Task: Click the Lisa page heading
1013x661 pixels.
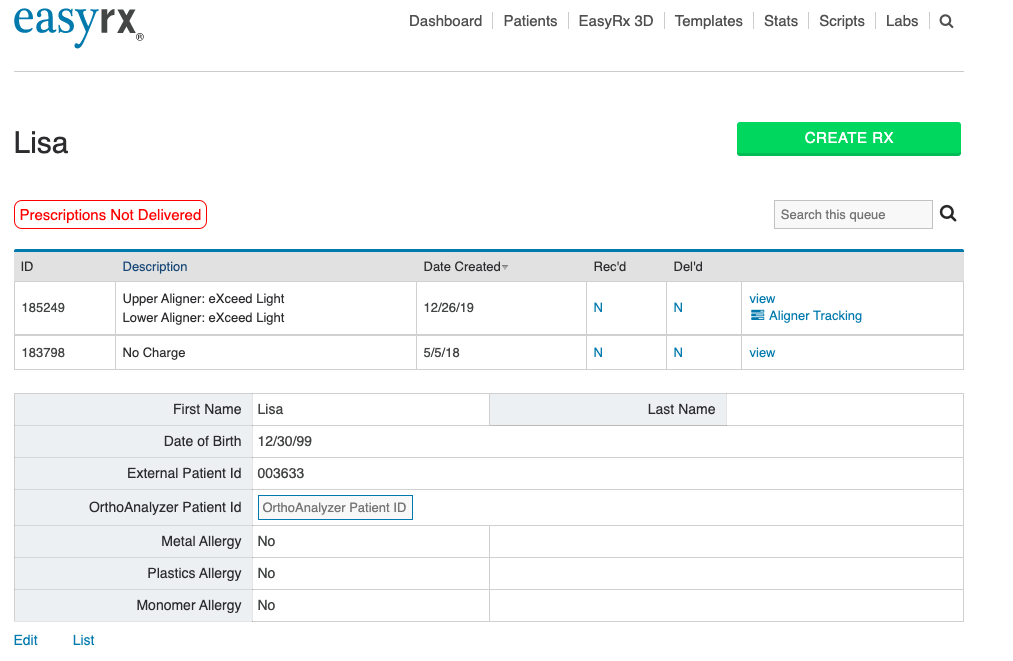Action: click(x=41, y=143)
